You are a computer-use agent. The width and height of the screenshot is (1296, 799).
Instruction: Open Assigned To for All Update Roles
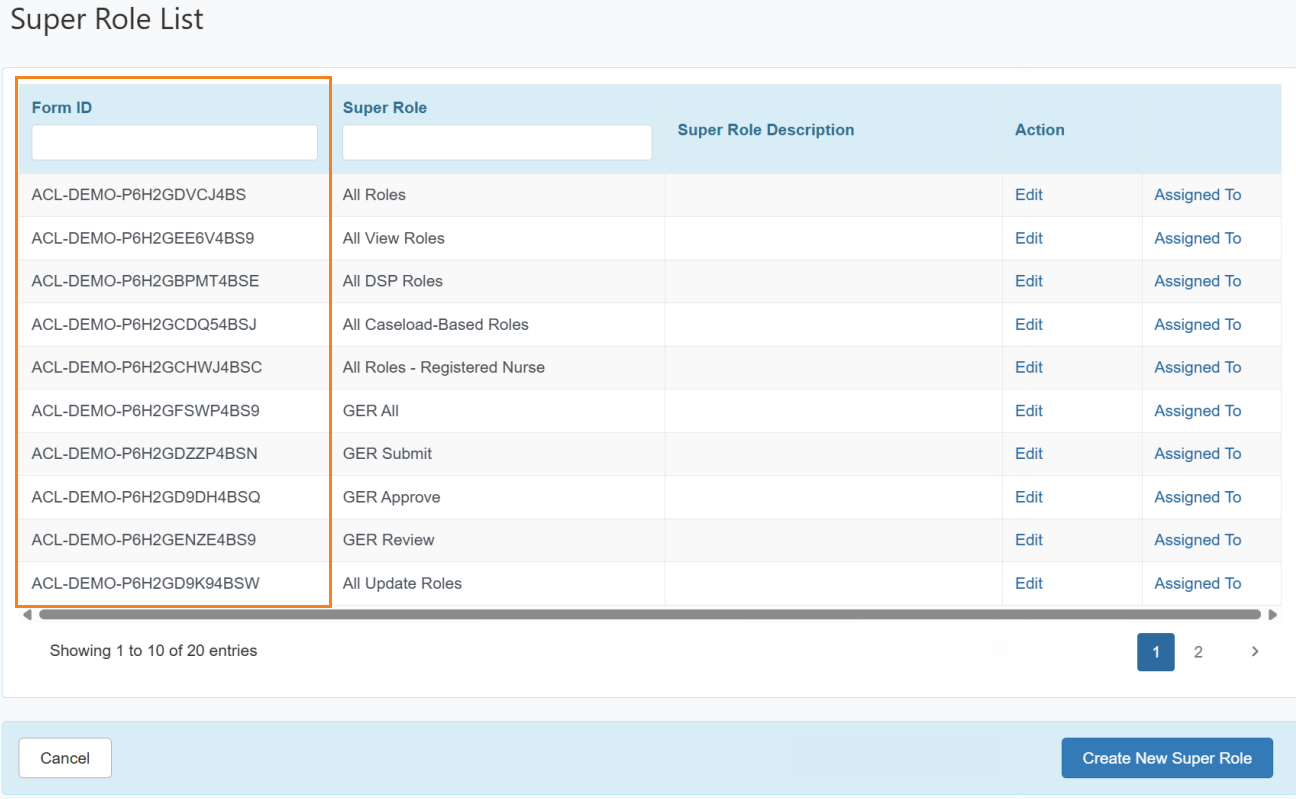(x=1198, y=583)
